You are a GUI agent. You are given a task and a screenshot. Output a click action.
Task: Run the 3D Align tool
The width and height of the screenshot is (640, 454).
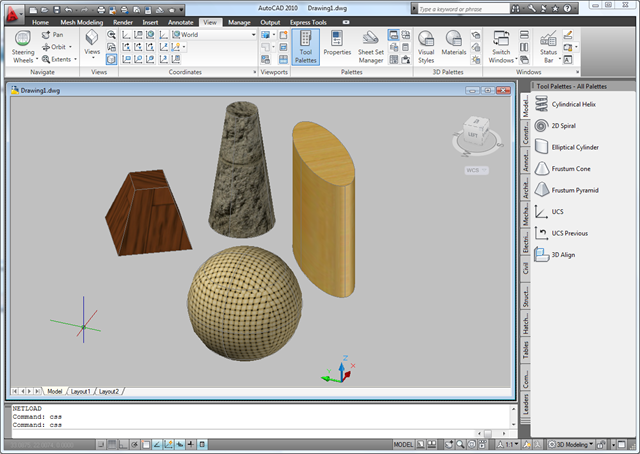point(562,254)
